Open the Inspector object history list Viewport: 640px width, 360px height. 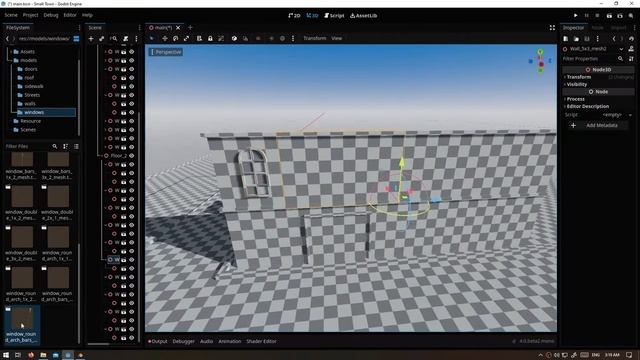(631, 39)
